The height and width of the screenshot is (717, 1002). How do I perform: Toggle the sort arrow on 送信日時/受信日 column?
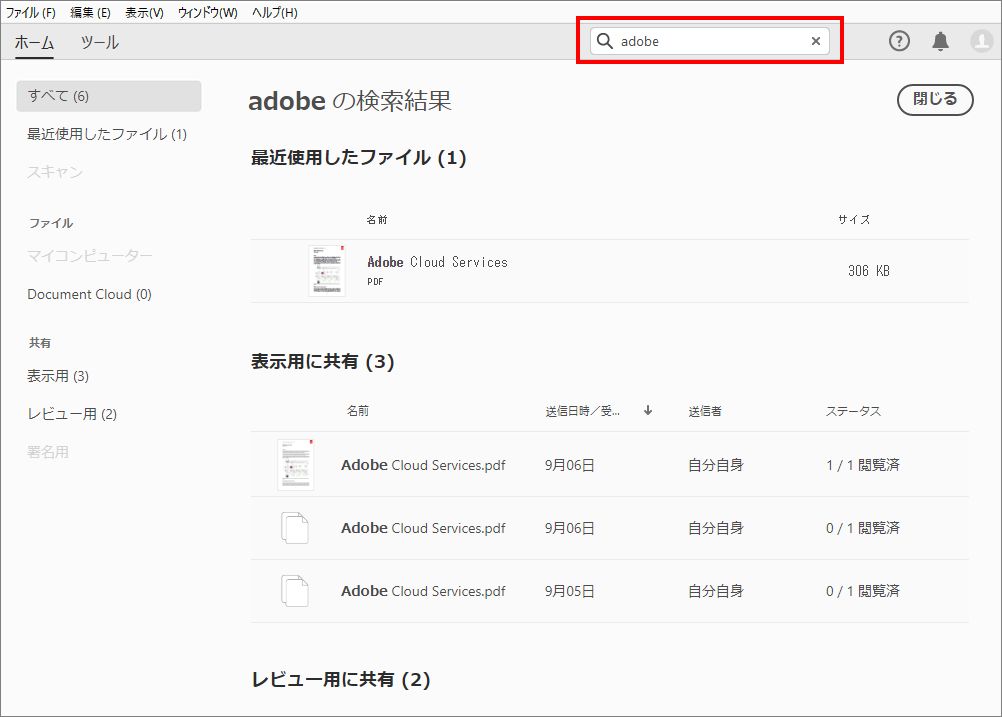[648, 410]
